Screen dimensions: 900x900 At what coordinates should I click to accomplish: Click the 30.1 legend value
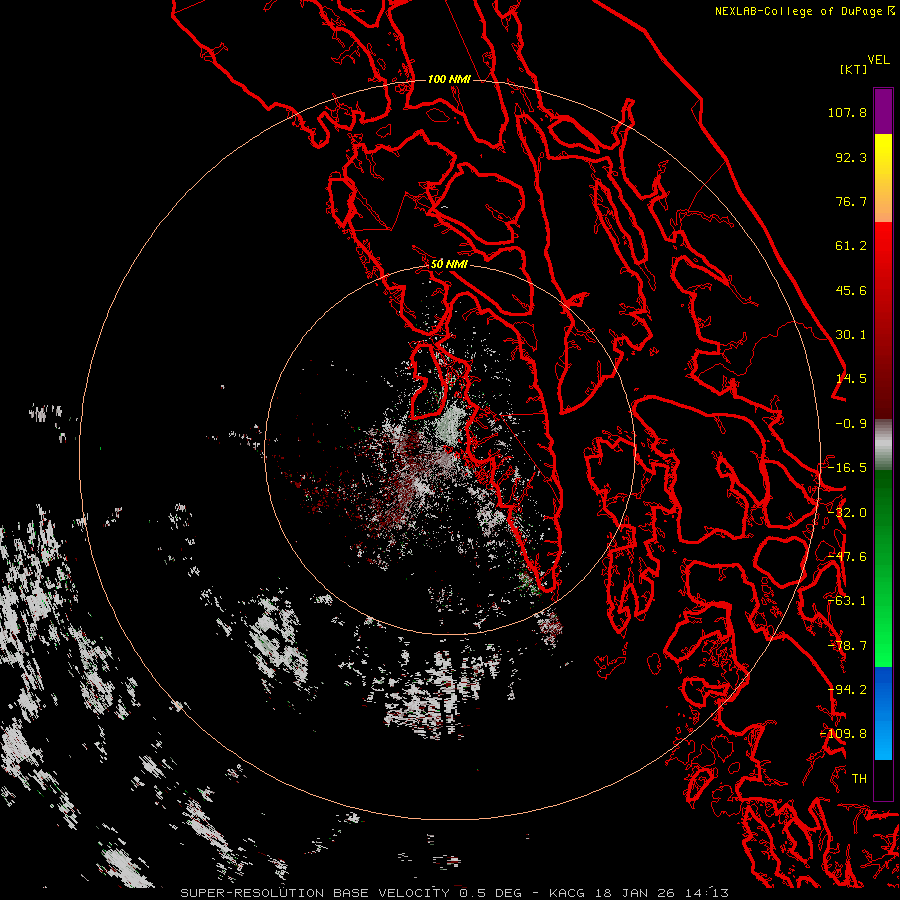[851, 335]
